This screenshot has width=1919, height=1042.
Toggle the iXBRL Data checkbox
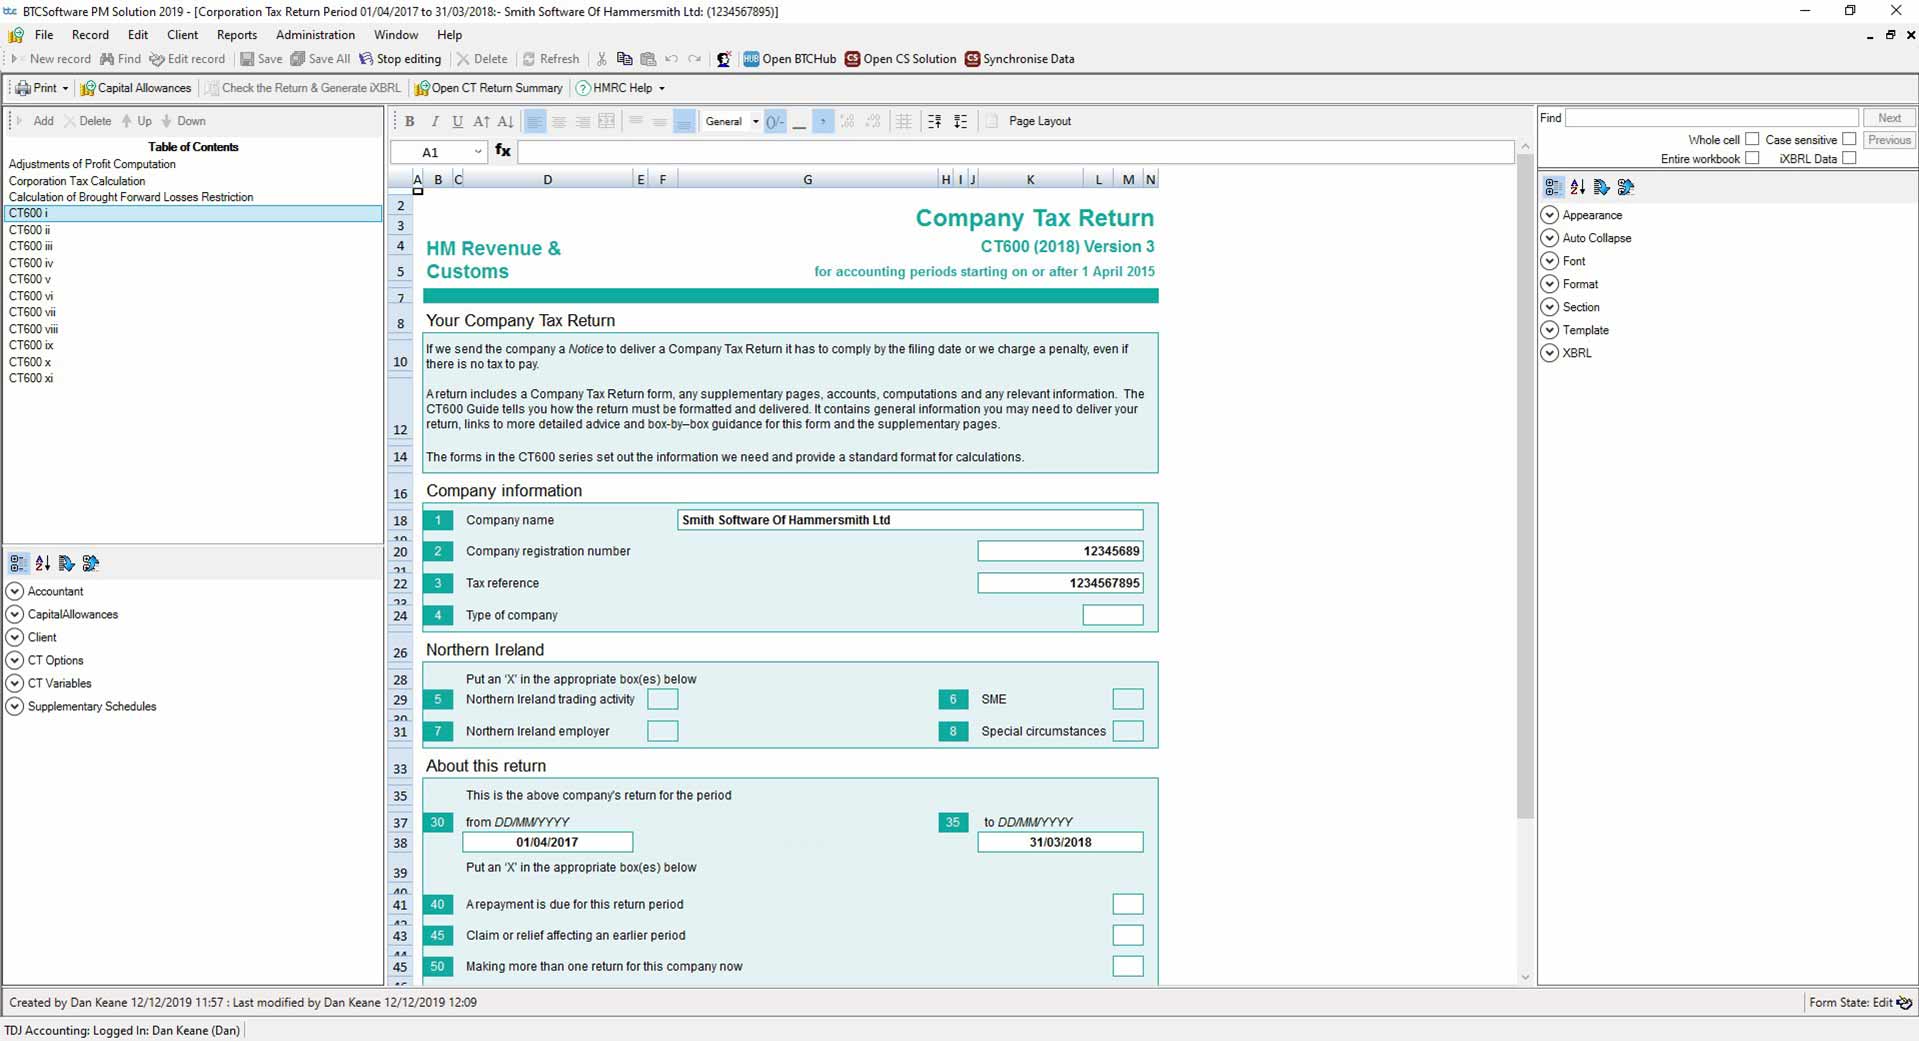point(1849,158)
